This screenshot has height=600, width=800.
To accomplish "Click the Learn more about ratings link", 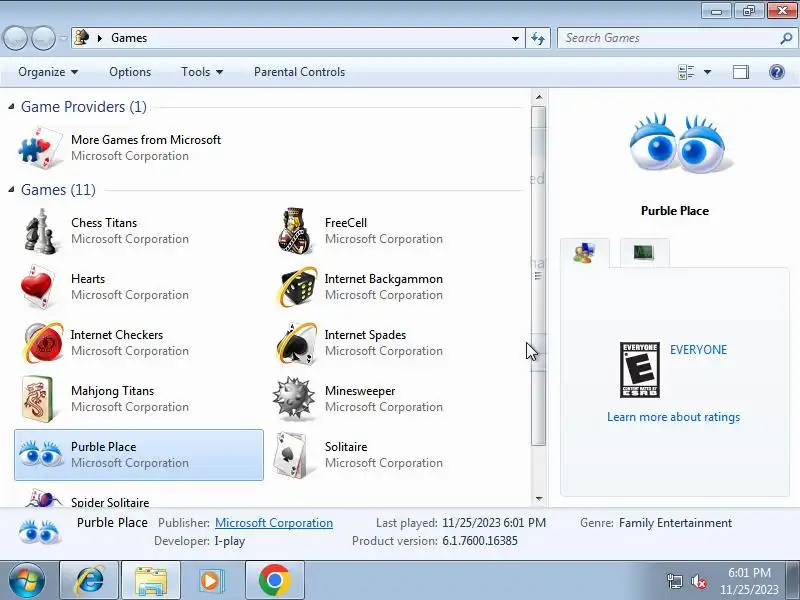I will point(673,417).
